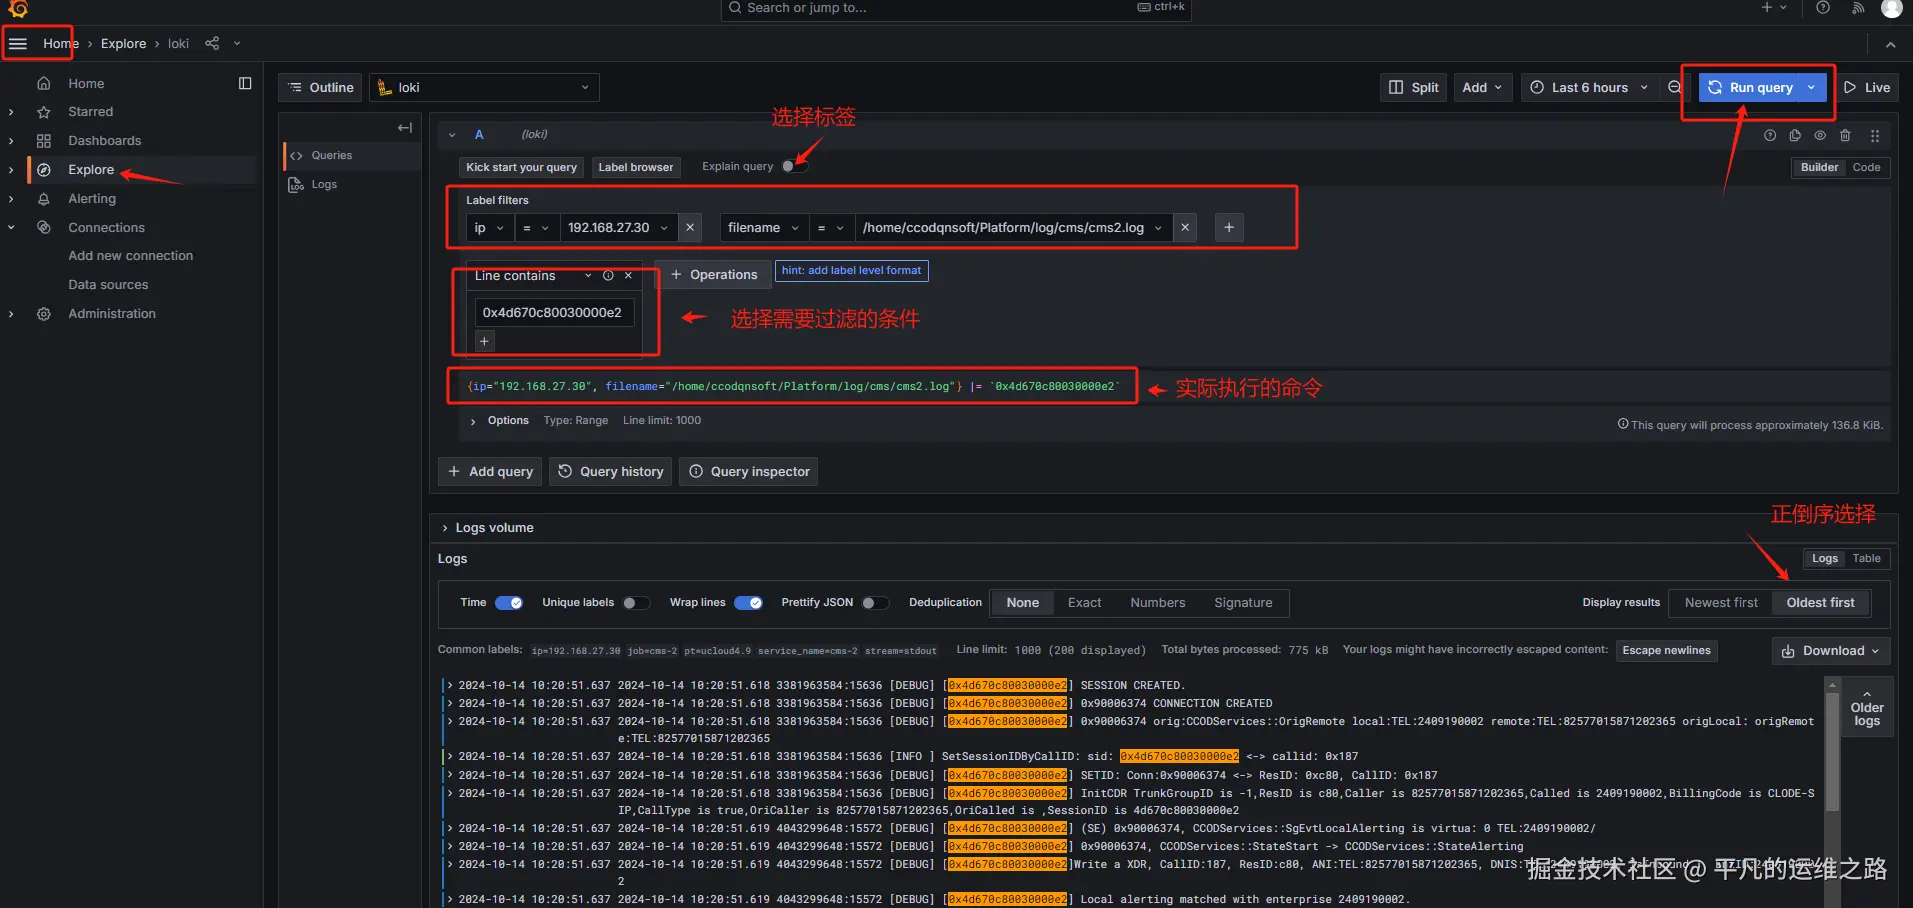Viewport: 1913px width, 908px height.
Task: Select Exact deduplication option
Action: pyautogui.click(x=1084, y=603)
